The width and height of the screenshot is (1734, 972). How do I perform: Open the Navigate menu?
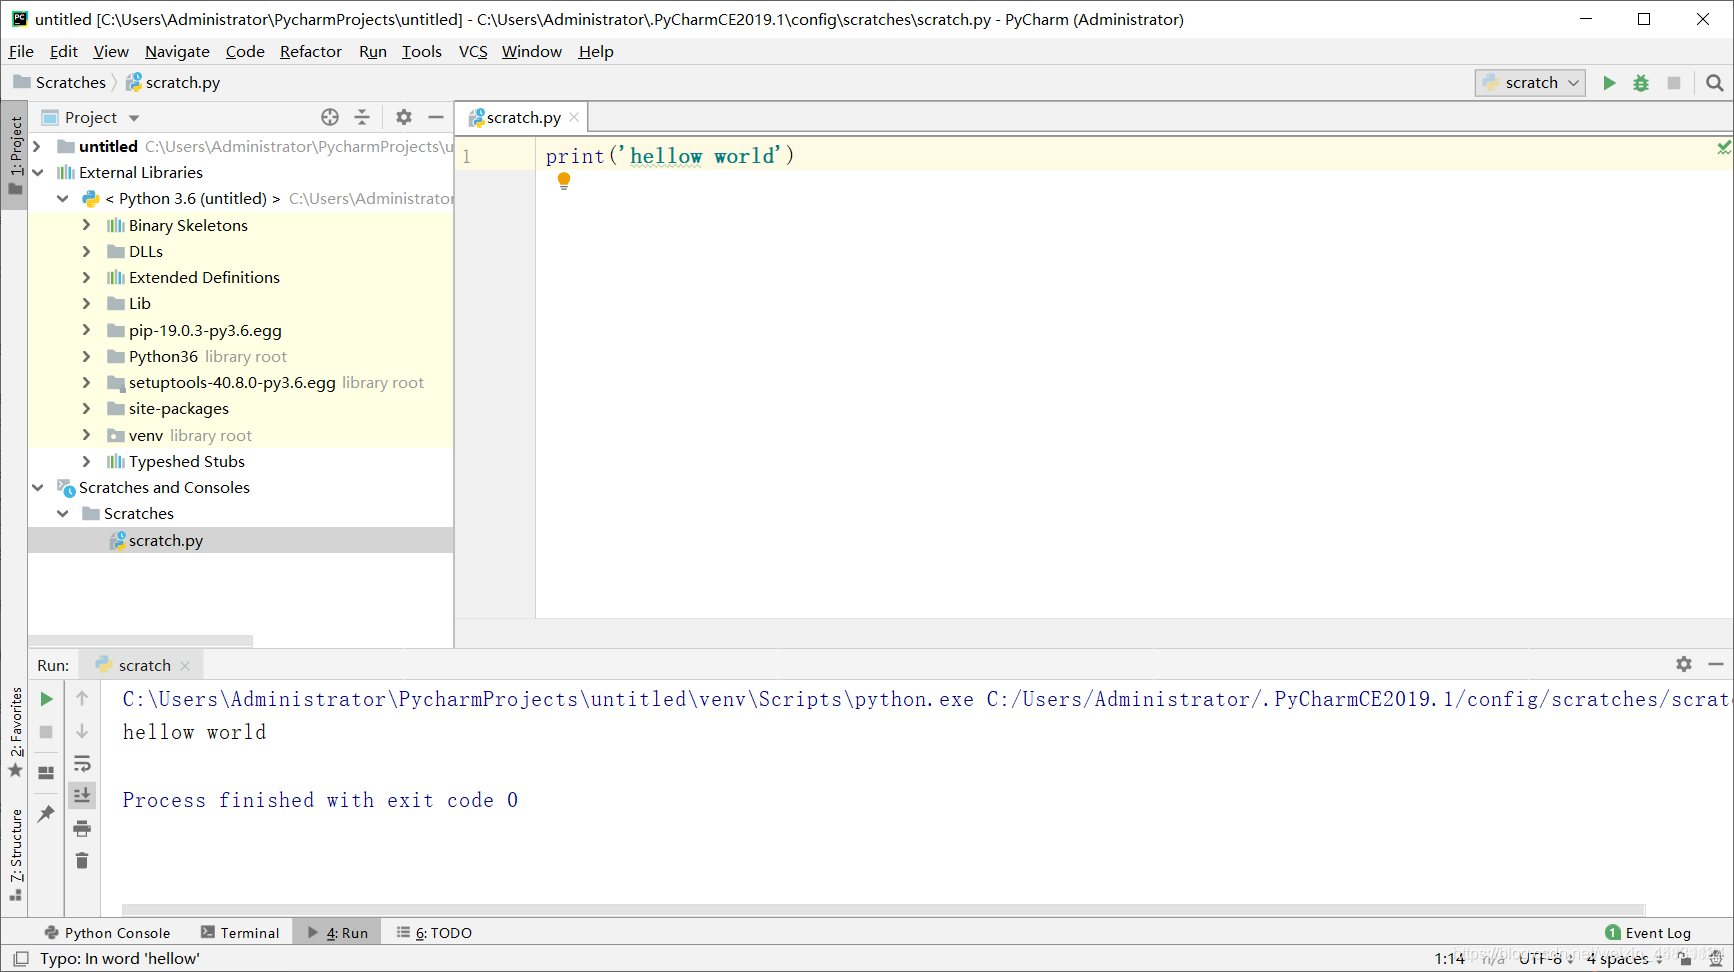(x=177, y=51)
